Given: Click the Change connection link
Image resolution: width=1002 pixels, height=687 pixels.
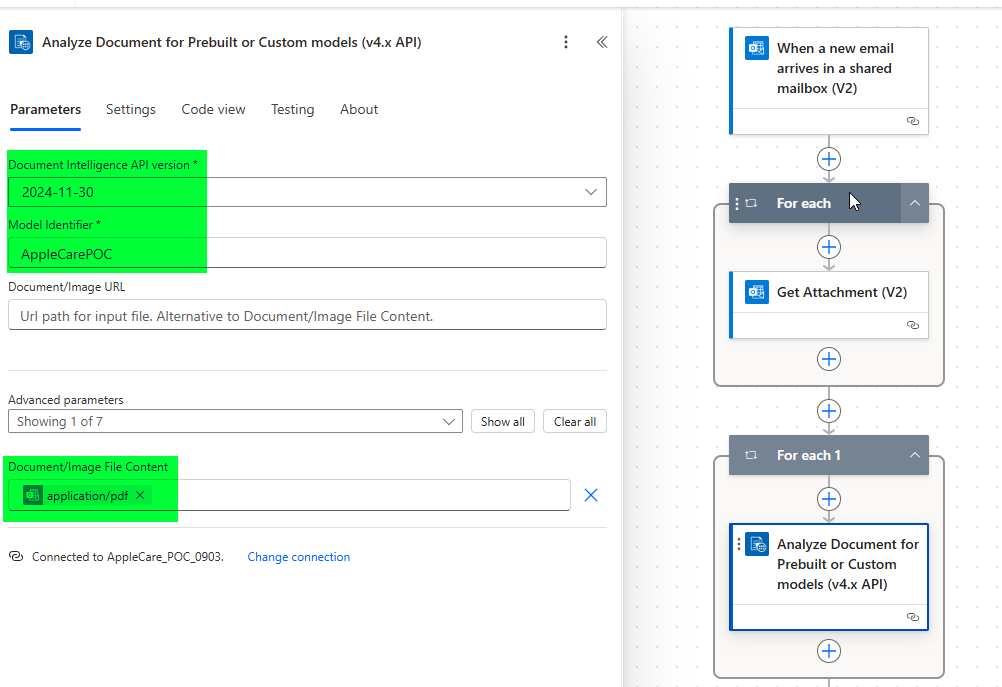Looking at the screenshot, I should 298,557.
